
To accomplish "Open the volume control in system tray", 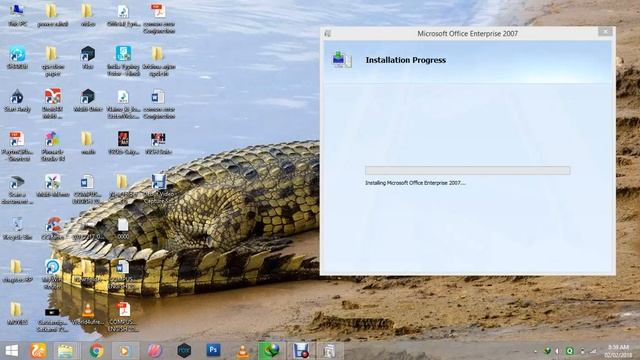I will [x=557, y=351].
